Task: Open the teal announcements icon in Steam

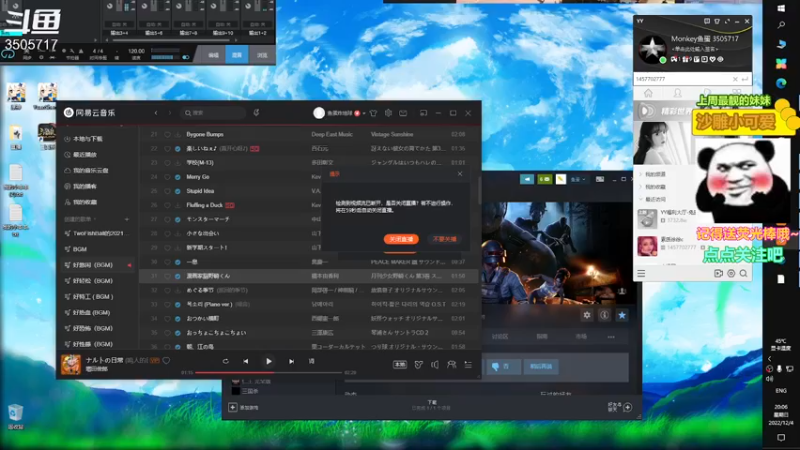Action: (x=527, y=179)
